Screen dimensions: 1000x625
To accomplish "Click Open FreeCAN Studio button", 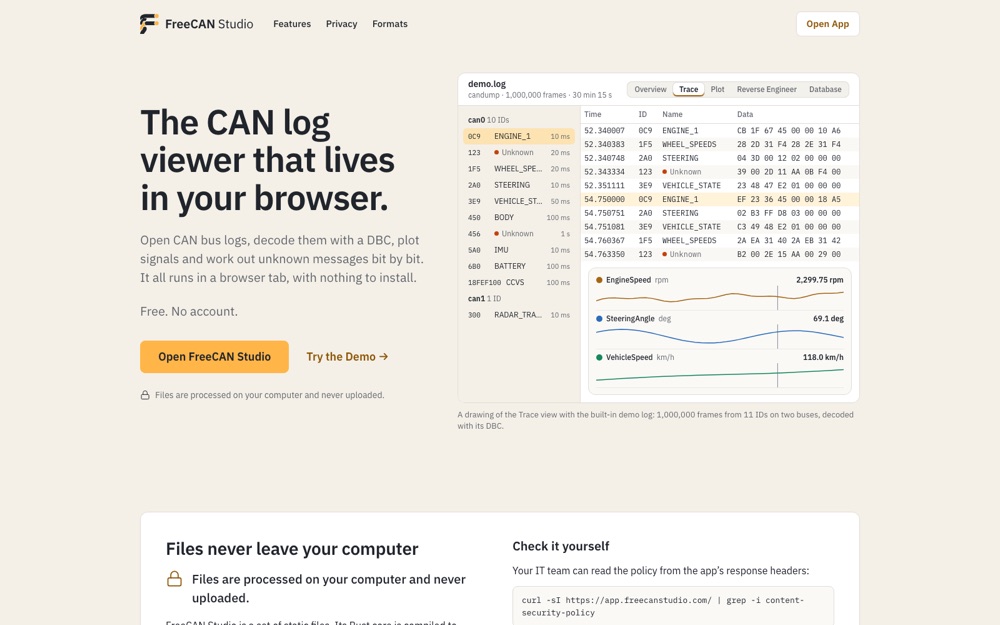I will tap(214, 357).
